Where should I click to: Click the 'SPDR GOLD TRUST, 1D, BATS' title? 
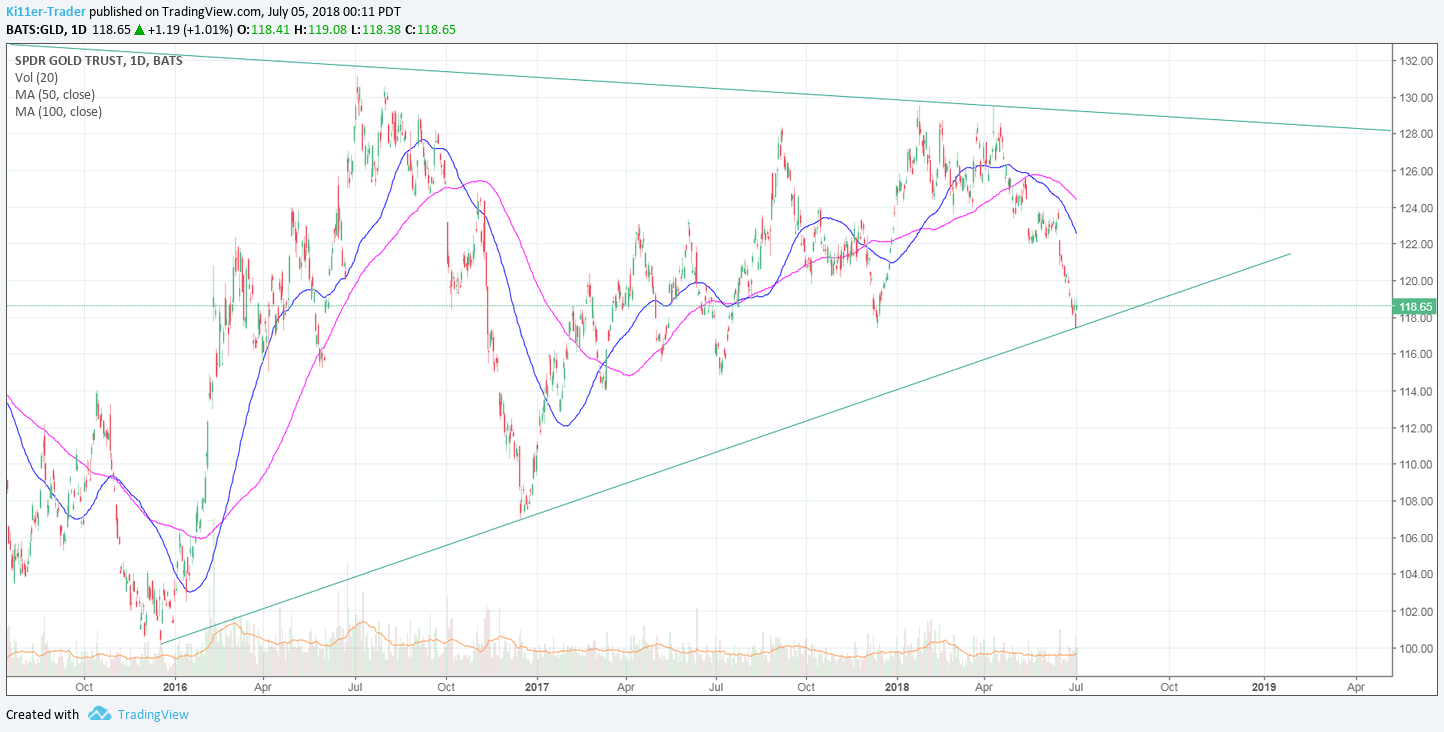[x=99, y=60]
